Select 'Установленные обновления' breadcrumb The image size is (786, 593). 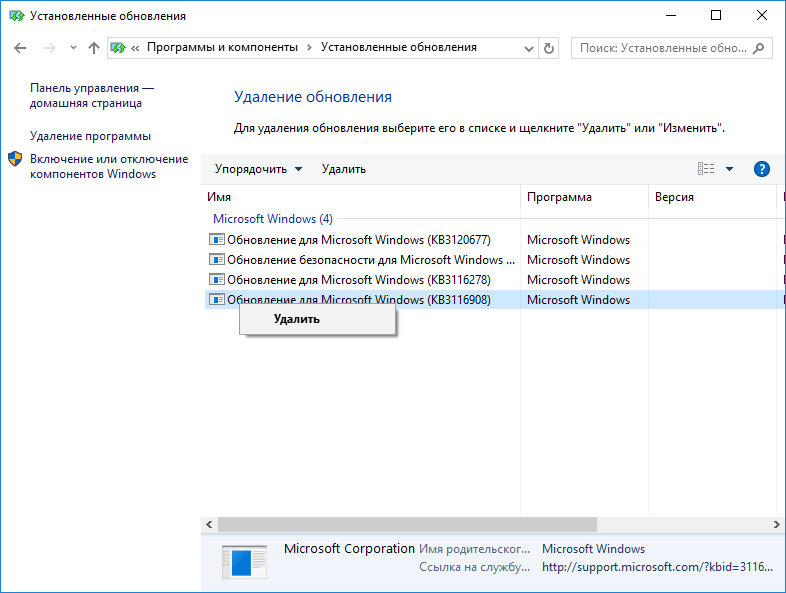coord(399,47)
